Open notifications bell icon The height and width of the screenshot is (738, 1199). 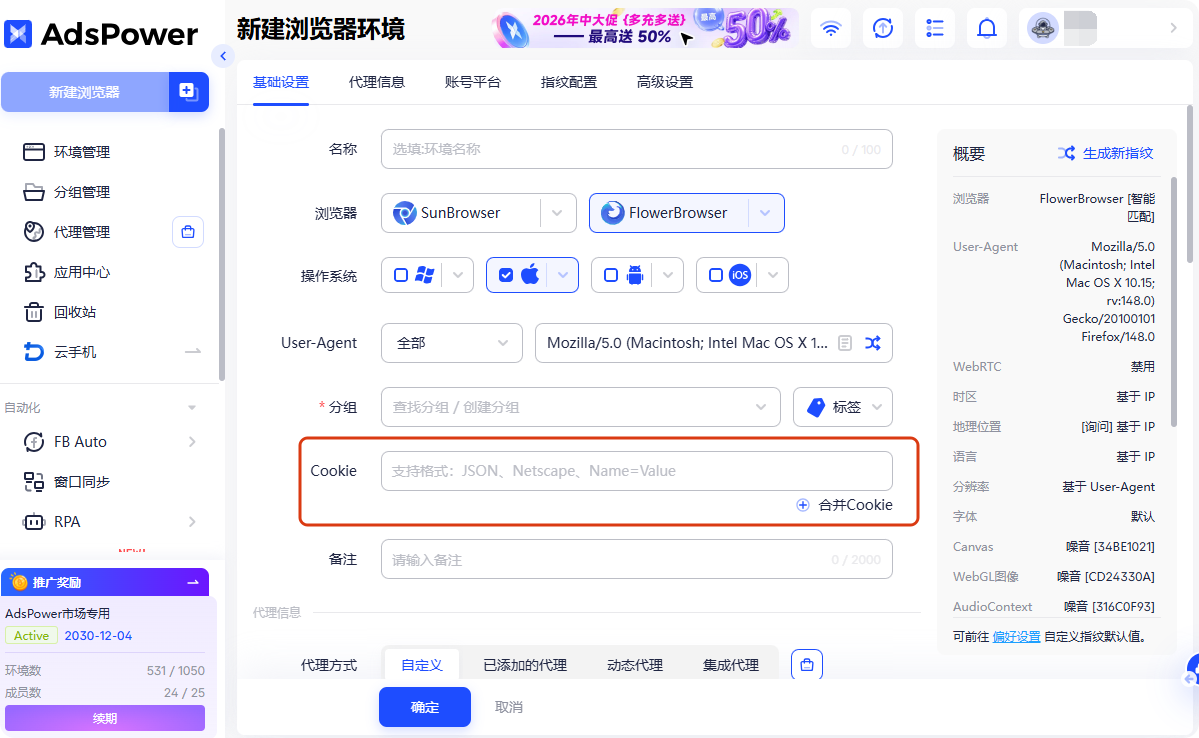click(987, 28)
